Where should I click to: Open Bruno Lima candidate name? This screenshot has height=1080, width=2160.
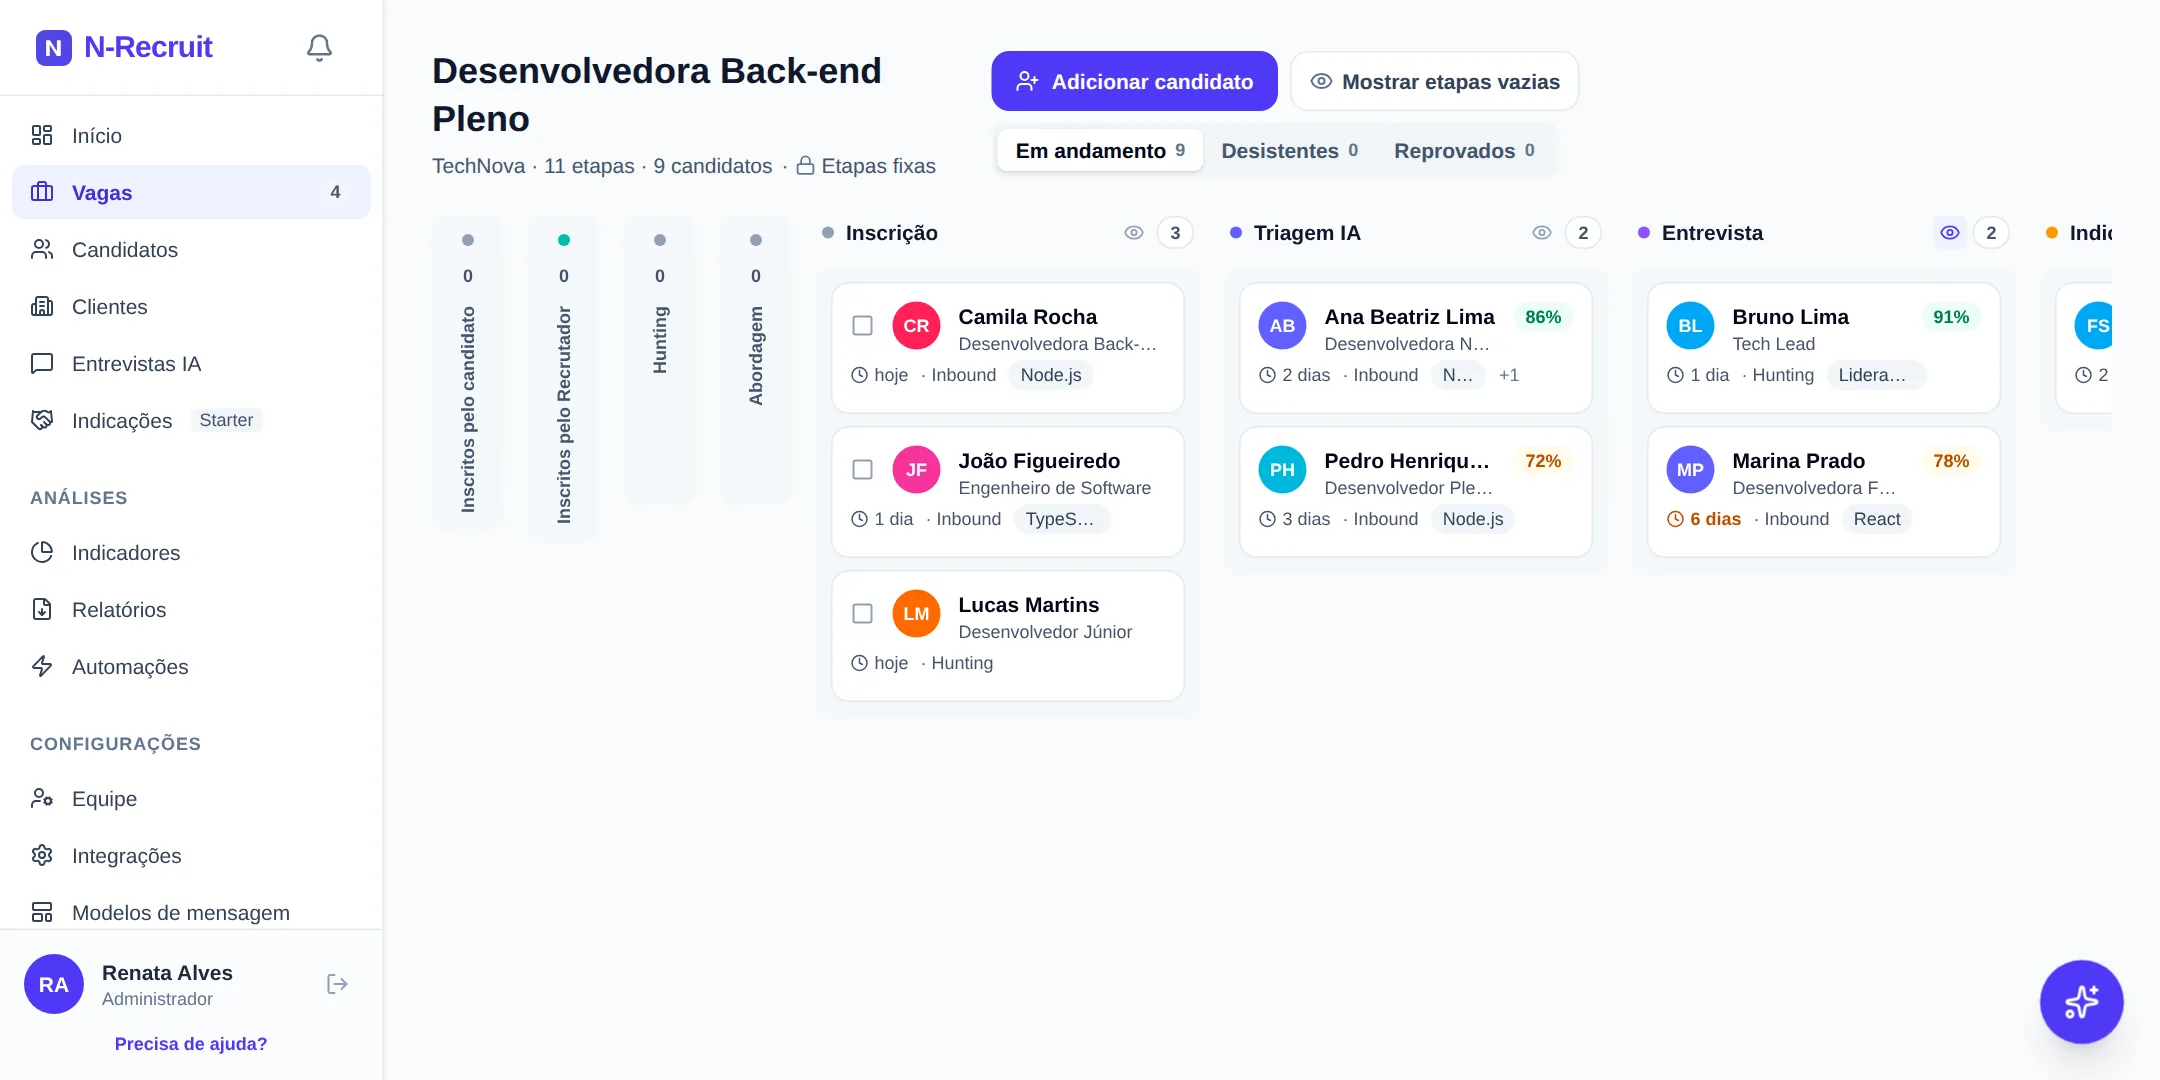click(1790, 317)
